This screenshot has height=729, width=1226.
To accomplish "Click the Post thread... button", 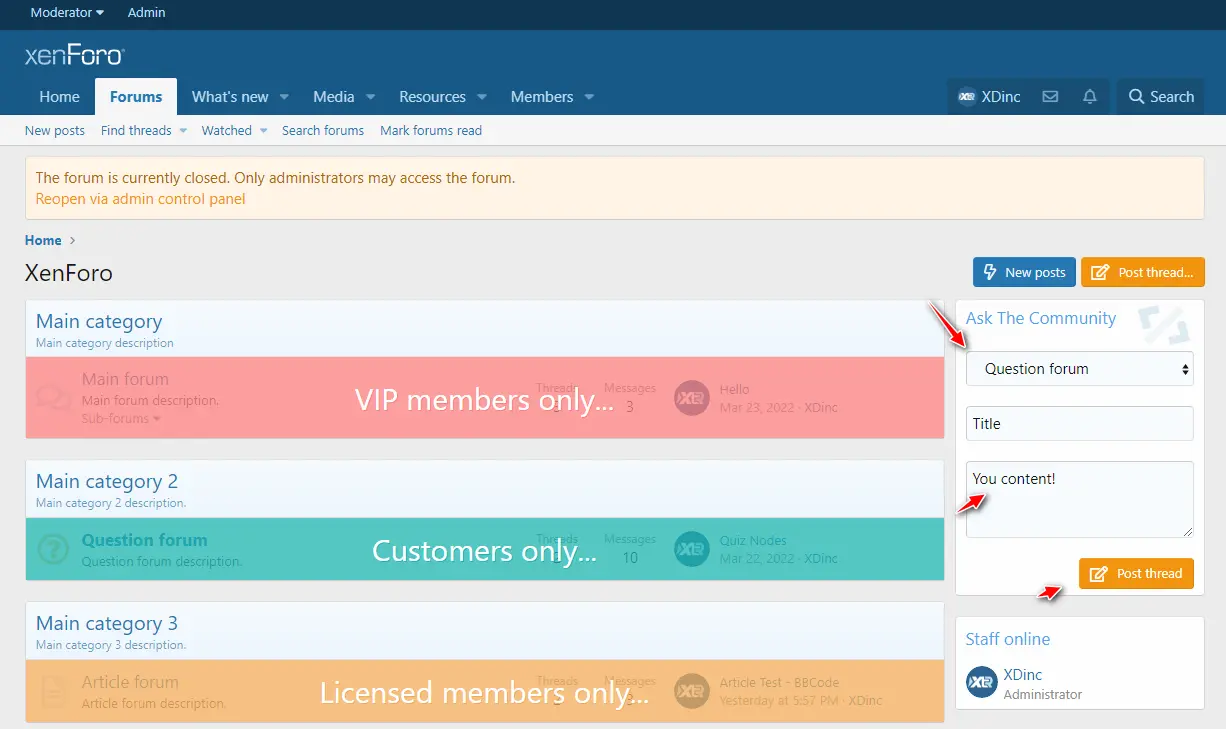I will coord(1143,272).
